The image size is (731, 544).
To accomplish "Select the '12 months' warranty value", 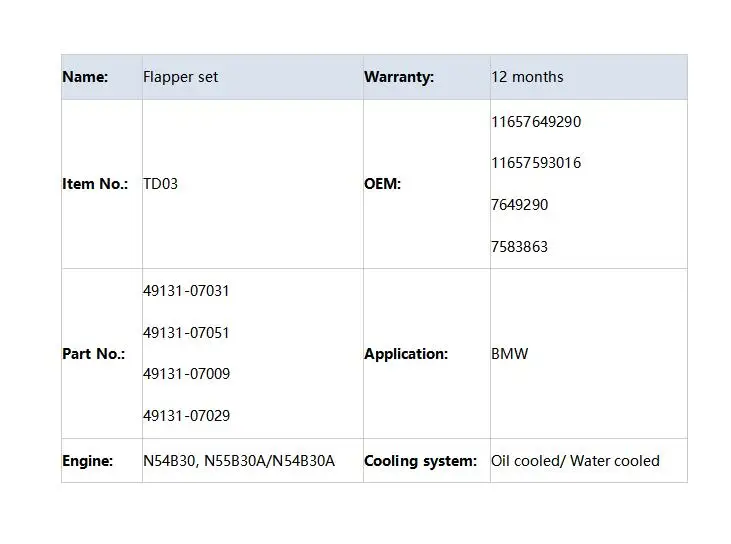I will (x=527, y=77).
